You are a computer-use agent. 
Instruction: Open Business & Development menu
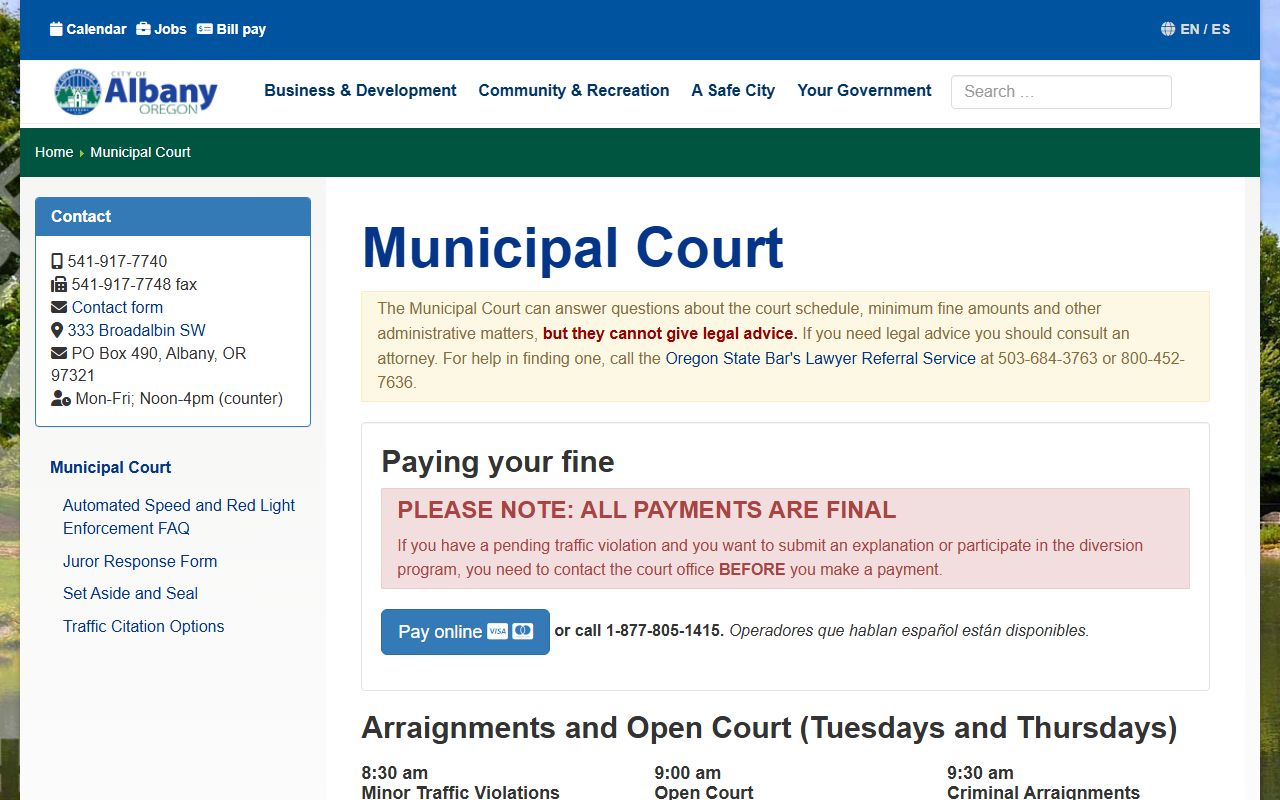pyautogui.click(x=360, y=90)
